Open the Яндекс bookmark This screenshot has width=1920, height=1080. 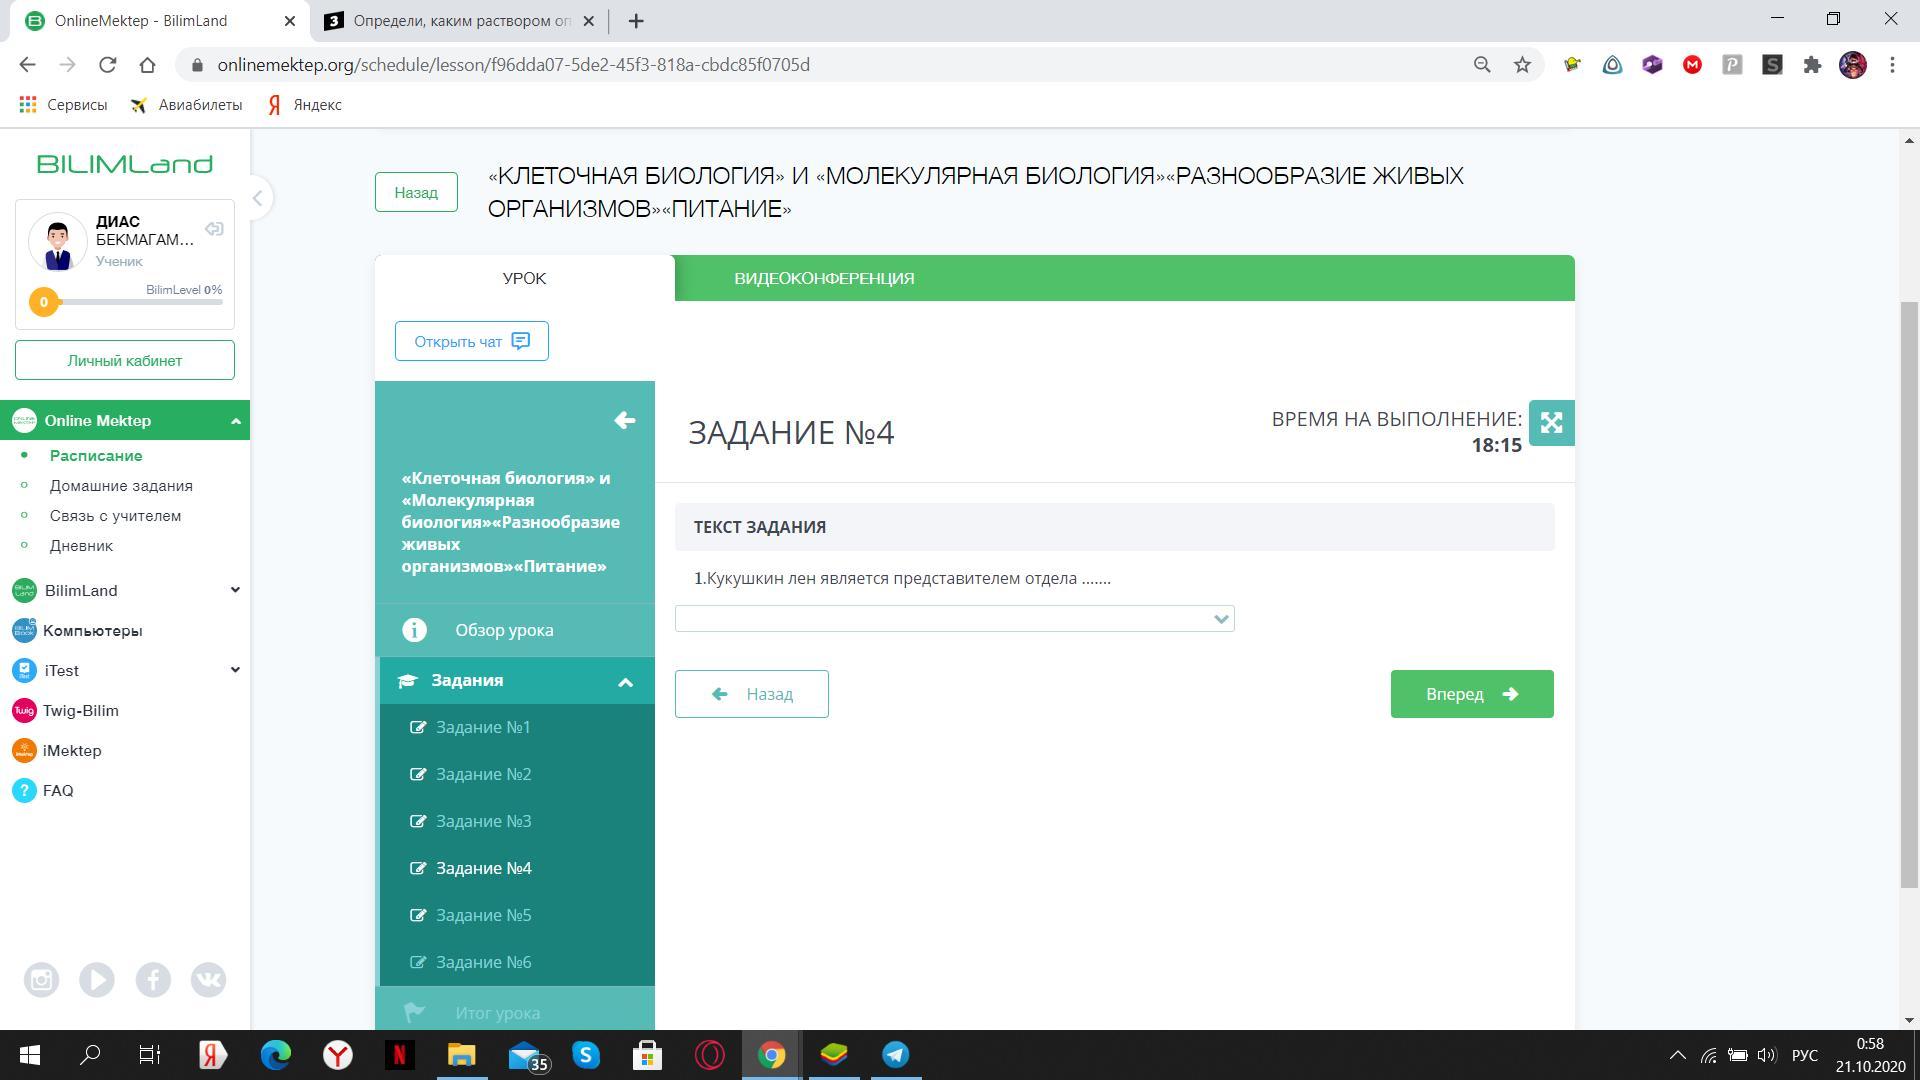pos(304,105)
